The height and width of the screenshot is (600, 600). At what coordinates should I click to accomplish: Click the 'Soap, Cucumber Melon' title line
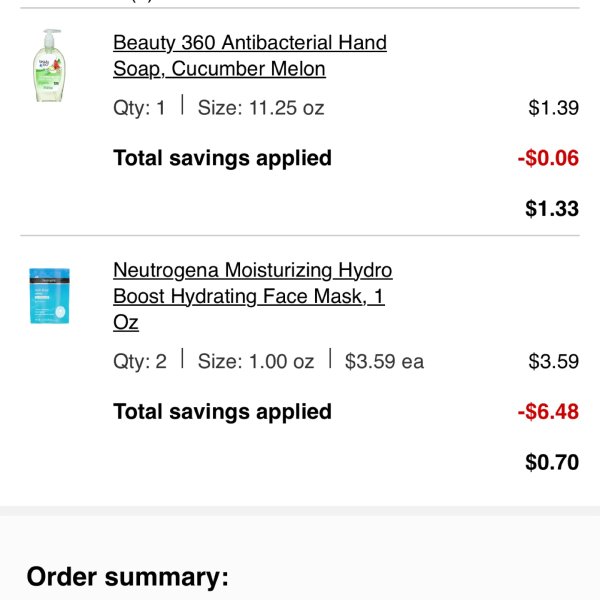(219, 69)
